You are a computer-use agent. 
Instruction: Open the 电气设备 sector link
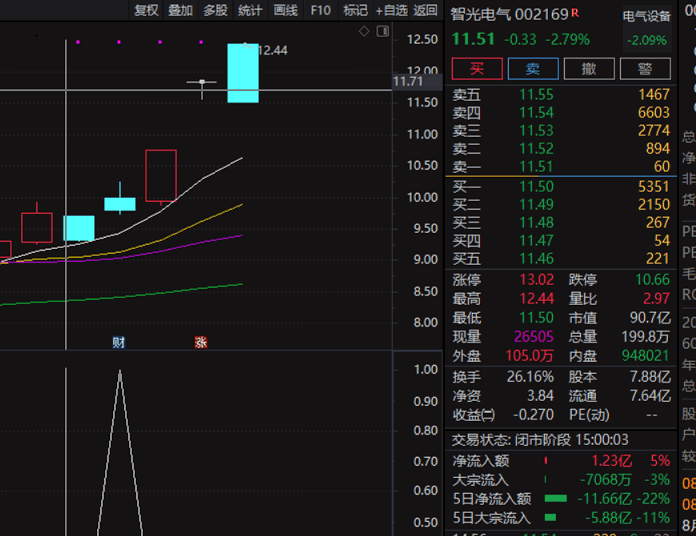click(646, 17)
